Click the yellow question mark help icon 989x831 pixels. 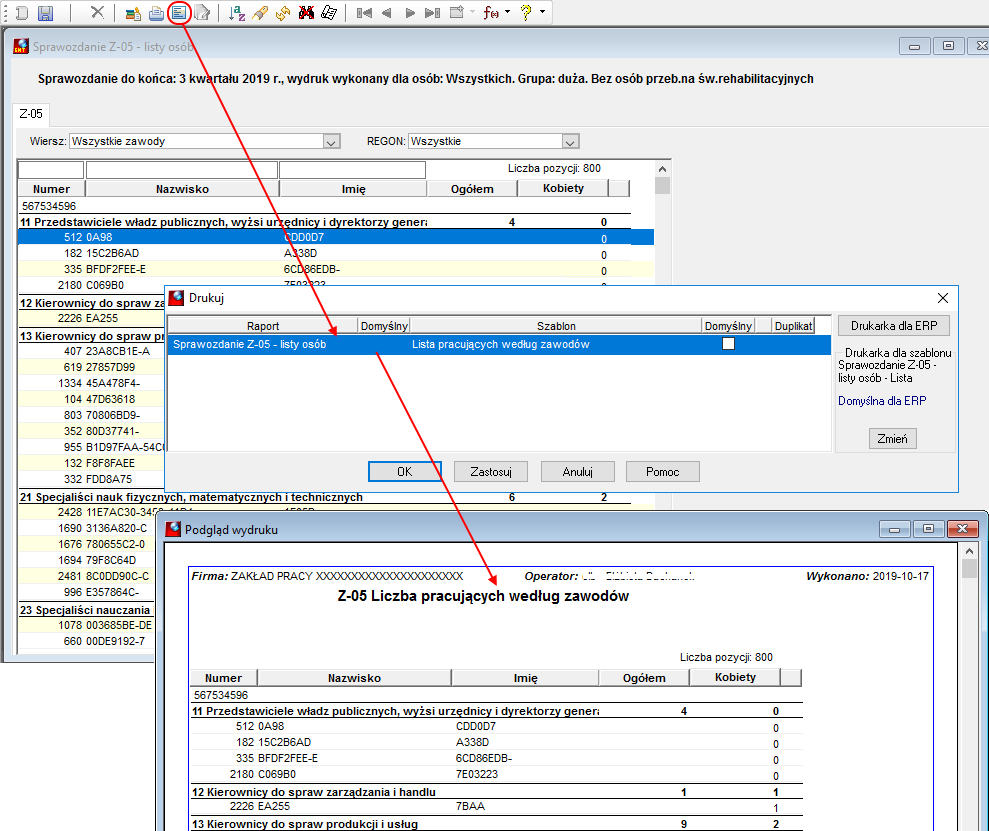[x=526, y=13]
